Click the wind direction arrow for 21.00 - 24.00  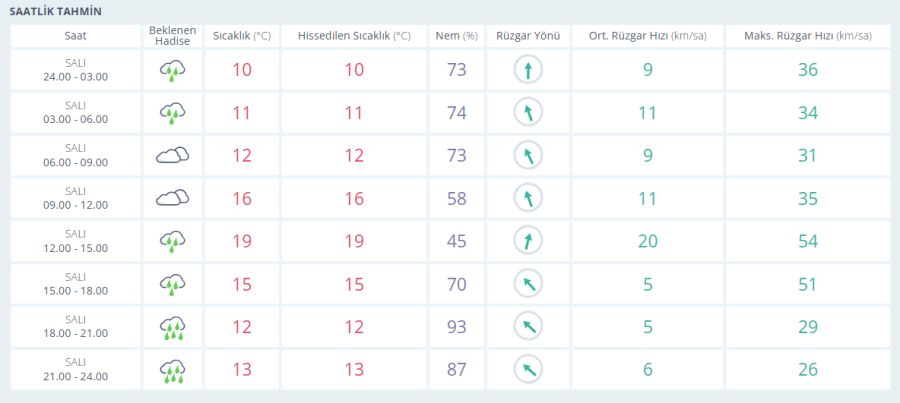[x=527, y=370]
